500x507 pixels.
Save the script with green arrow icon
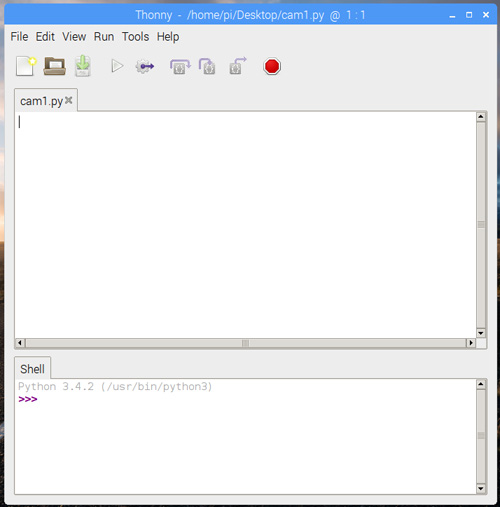point(83,66)
